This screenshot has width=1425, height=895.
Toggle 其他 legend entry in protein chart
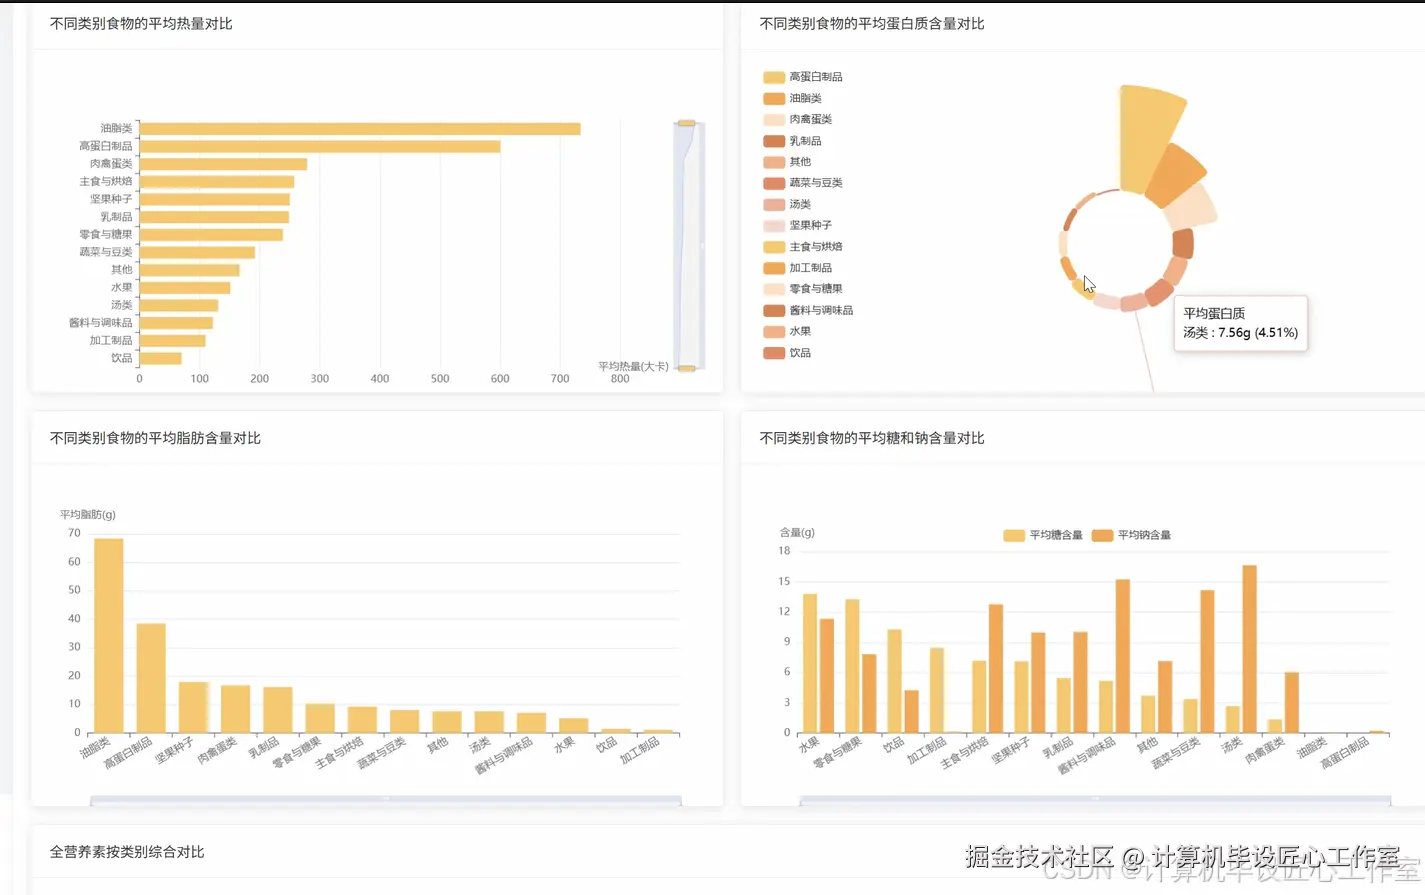787,162
